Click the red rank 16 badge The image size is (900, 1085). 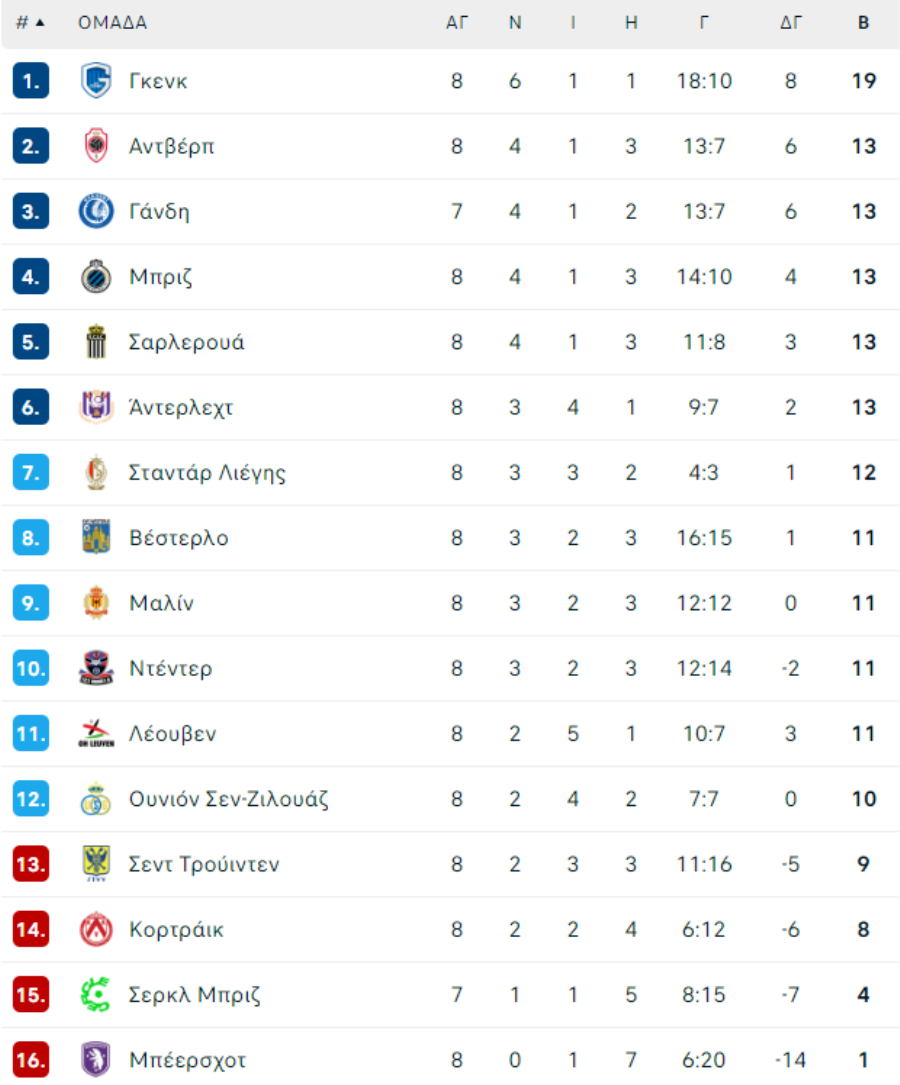click(x=30, y=1059)
